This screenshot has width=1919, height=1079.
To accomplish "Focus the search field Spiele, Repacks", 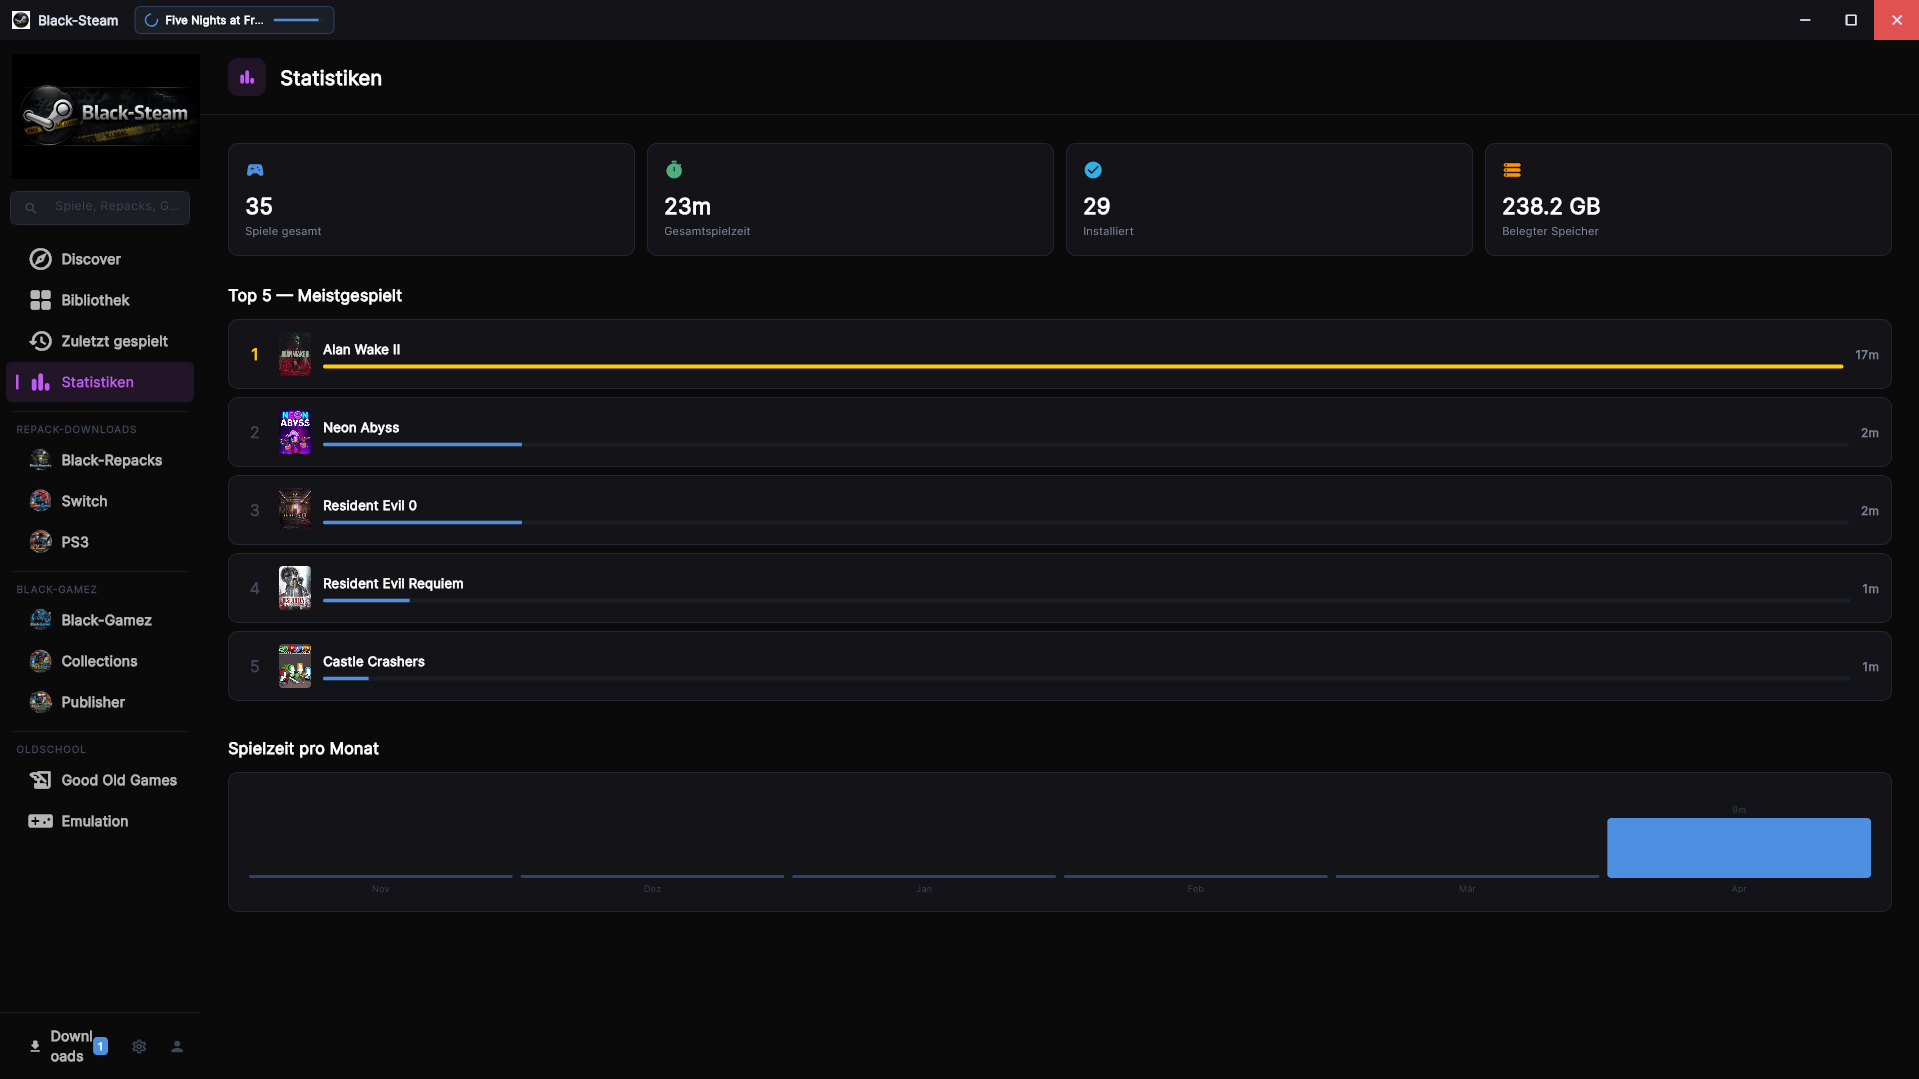I will pos(100,208).
